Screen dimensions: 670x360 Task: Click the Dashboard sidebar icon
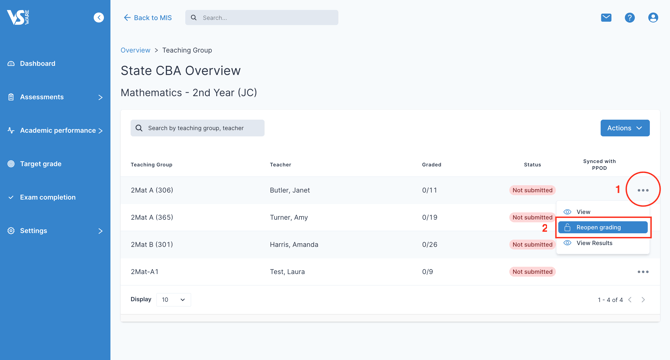(11, 64)
